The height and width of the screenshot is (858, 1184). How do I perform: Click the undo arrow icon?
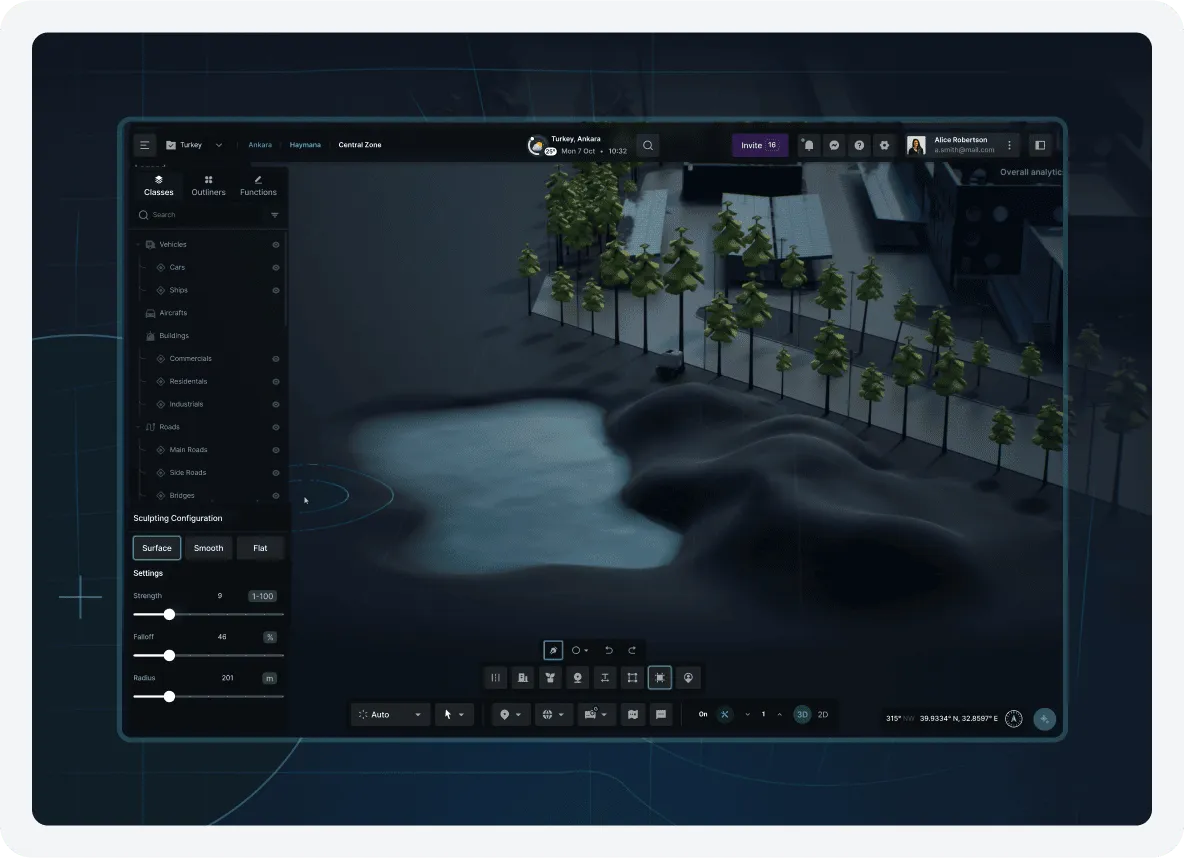coord(609,650)
